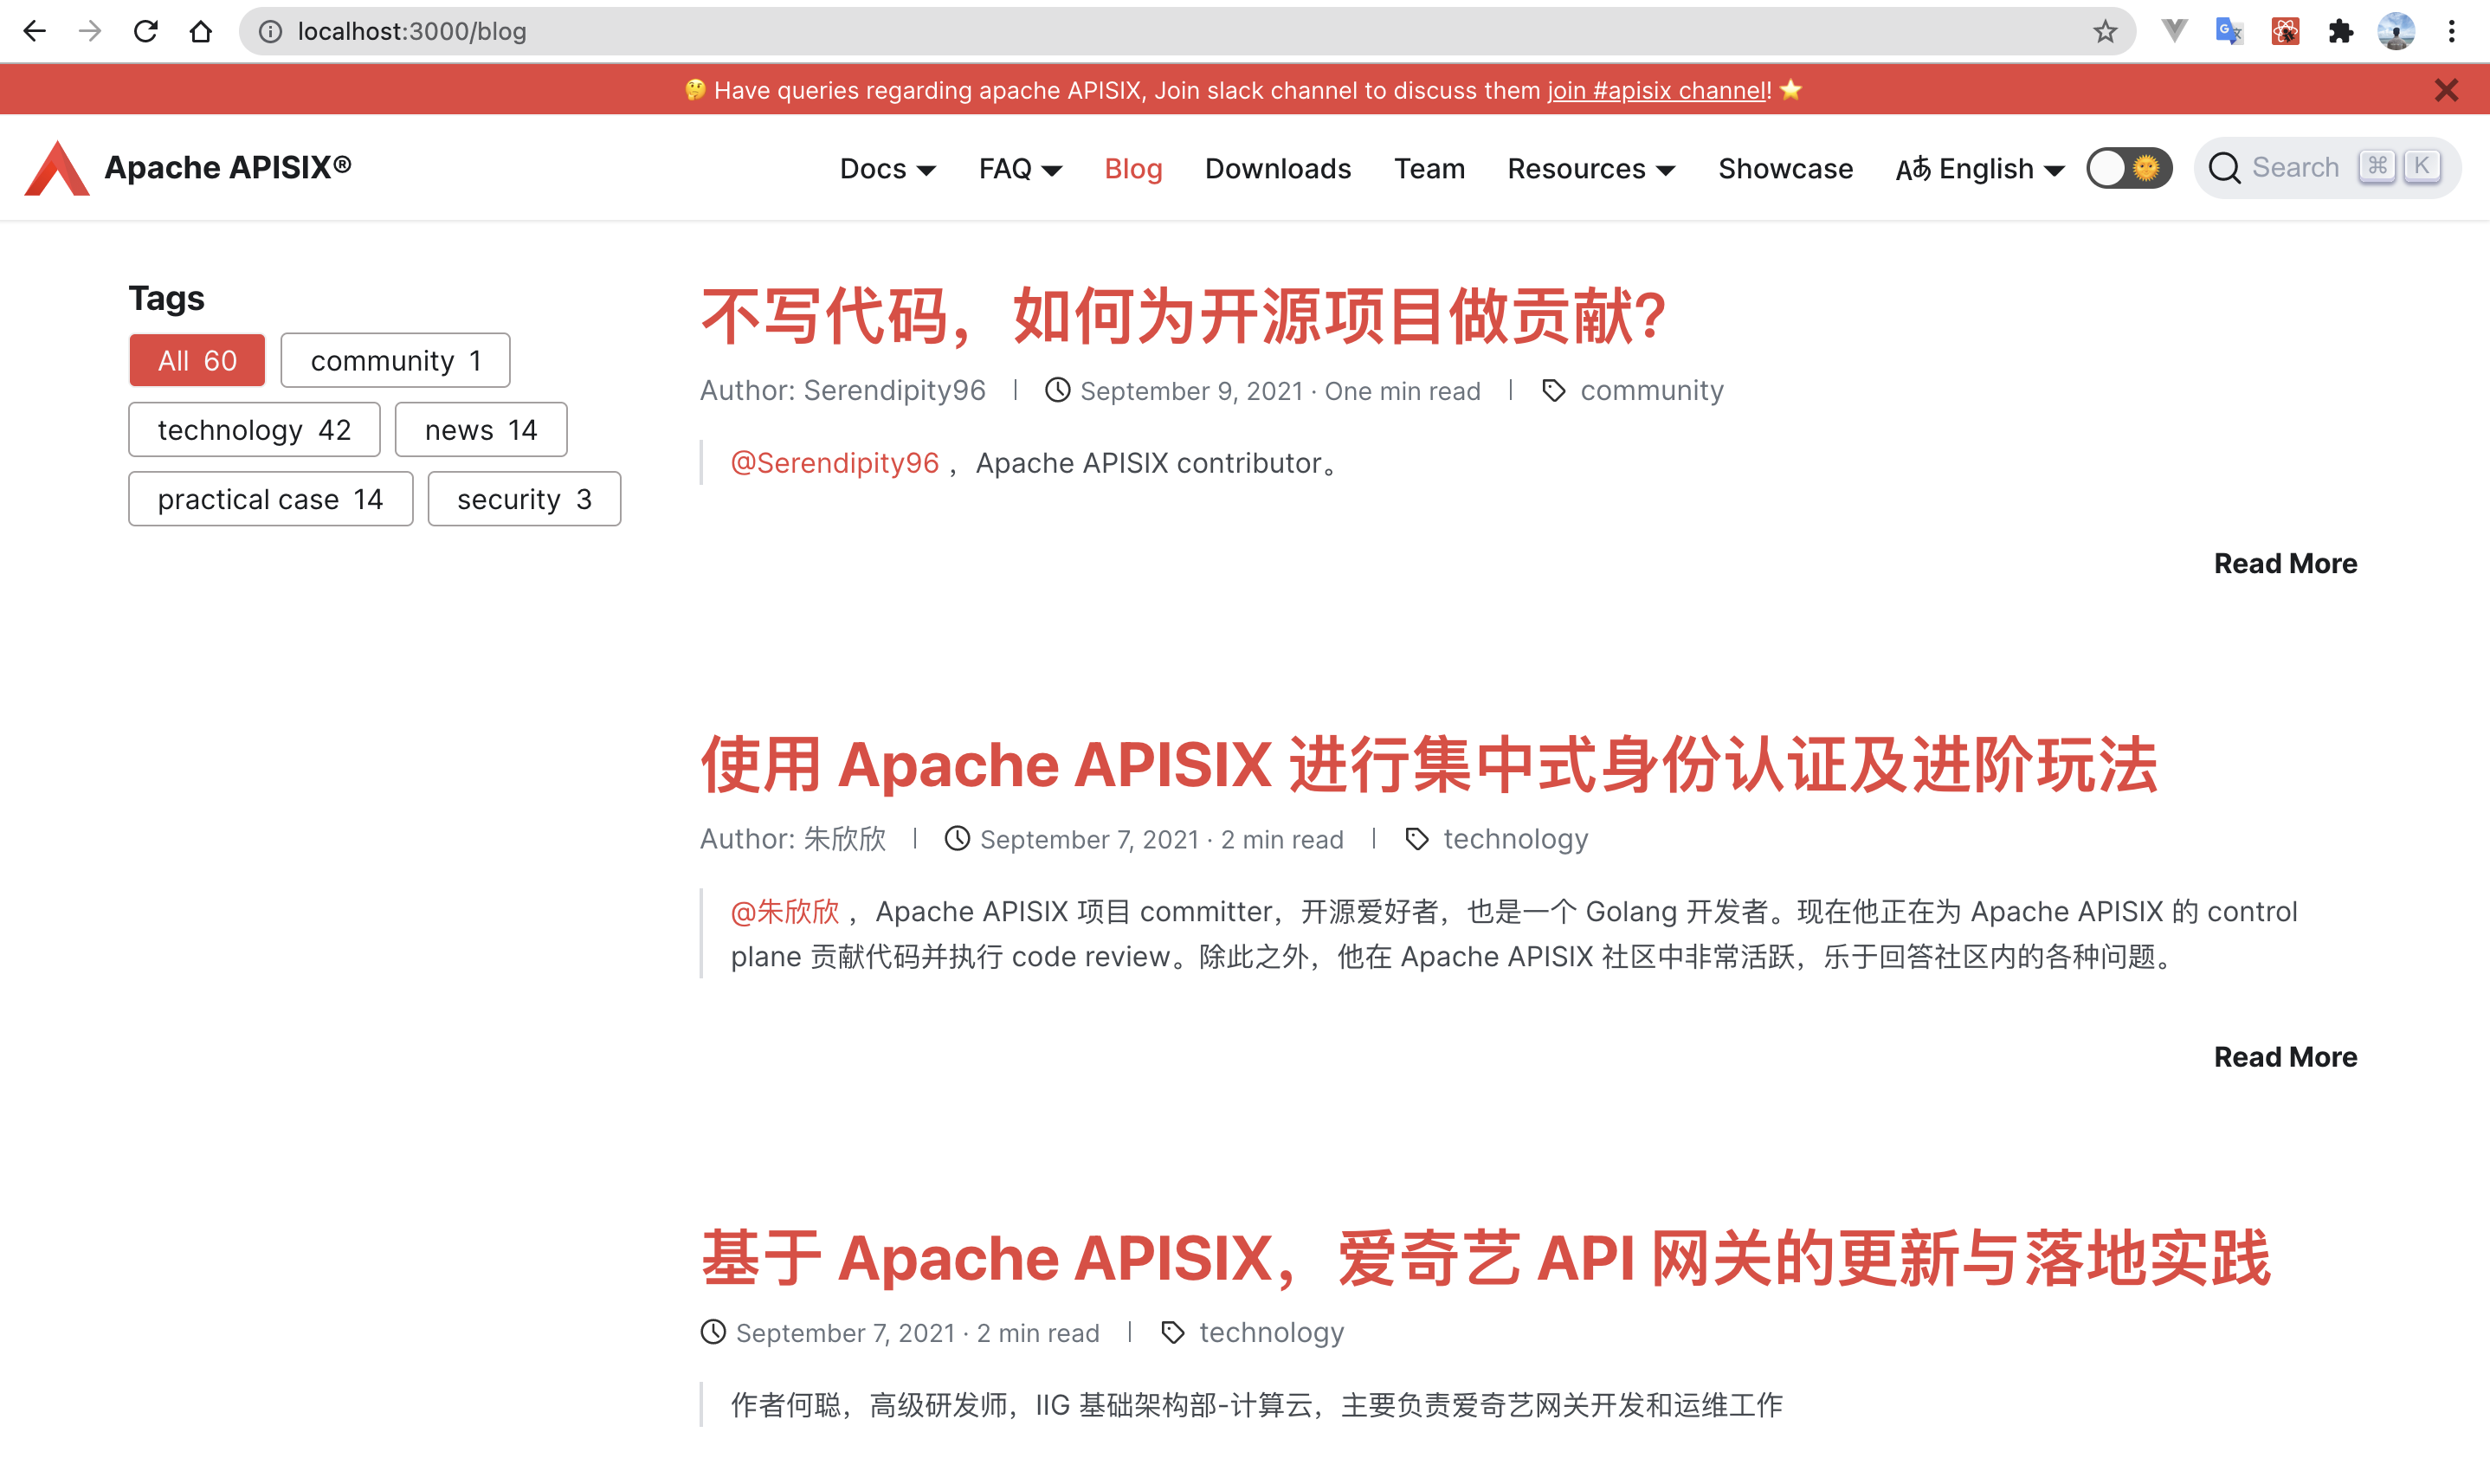The width and height of the screenshot is (2490, 1484).
Task: Open the browser extensions puzzle icon
Action: 2340,31
